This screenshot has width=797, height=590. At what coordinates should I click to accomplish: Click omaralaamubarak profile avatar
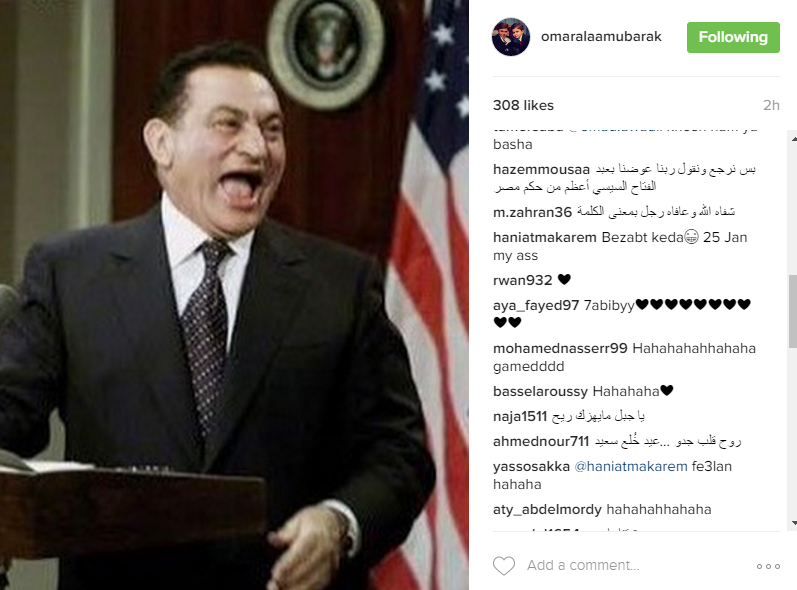[x=511, y=37]
